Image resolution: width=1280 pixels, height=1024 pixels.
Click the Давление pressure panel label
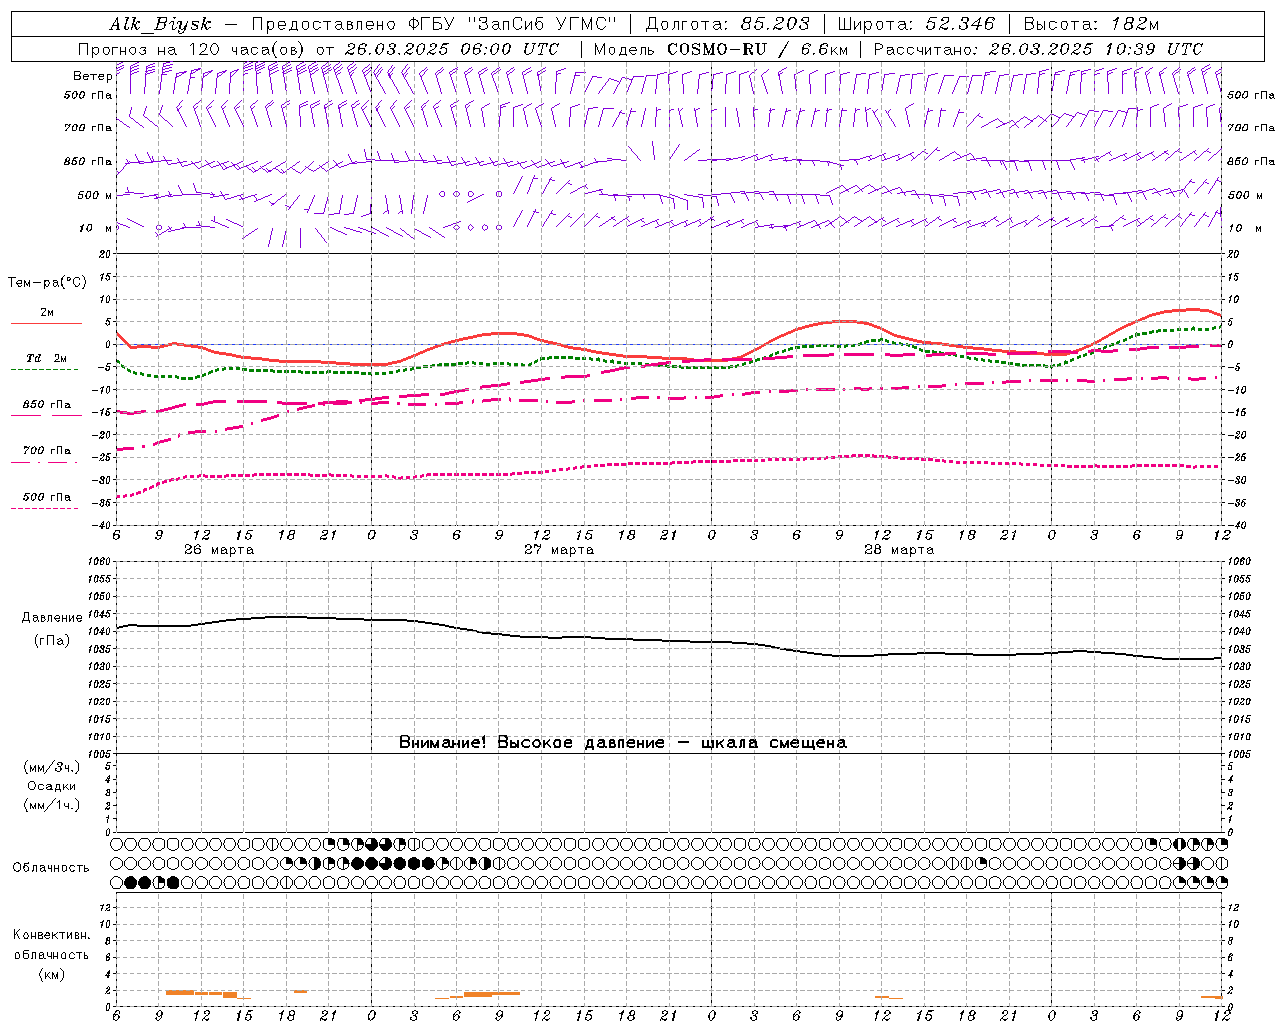pyautogui.click(x=52, y=618)
